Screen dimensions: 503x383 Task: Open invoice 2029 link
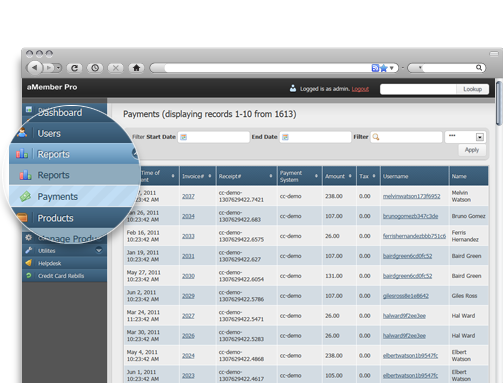tap(188, 296)
